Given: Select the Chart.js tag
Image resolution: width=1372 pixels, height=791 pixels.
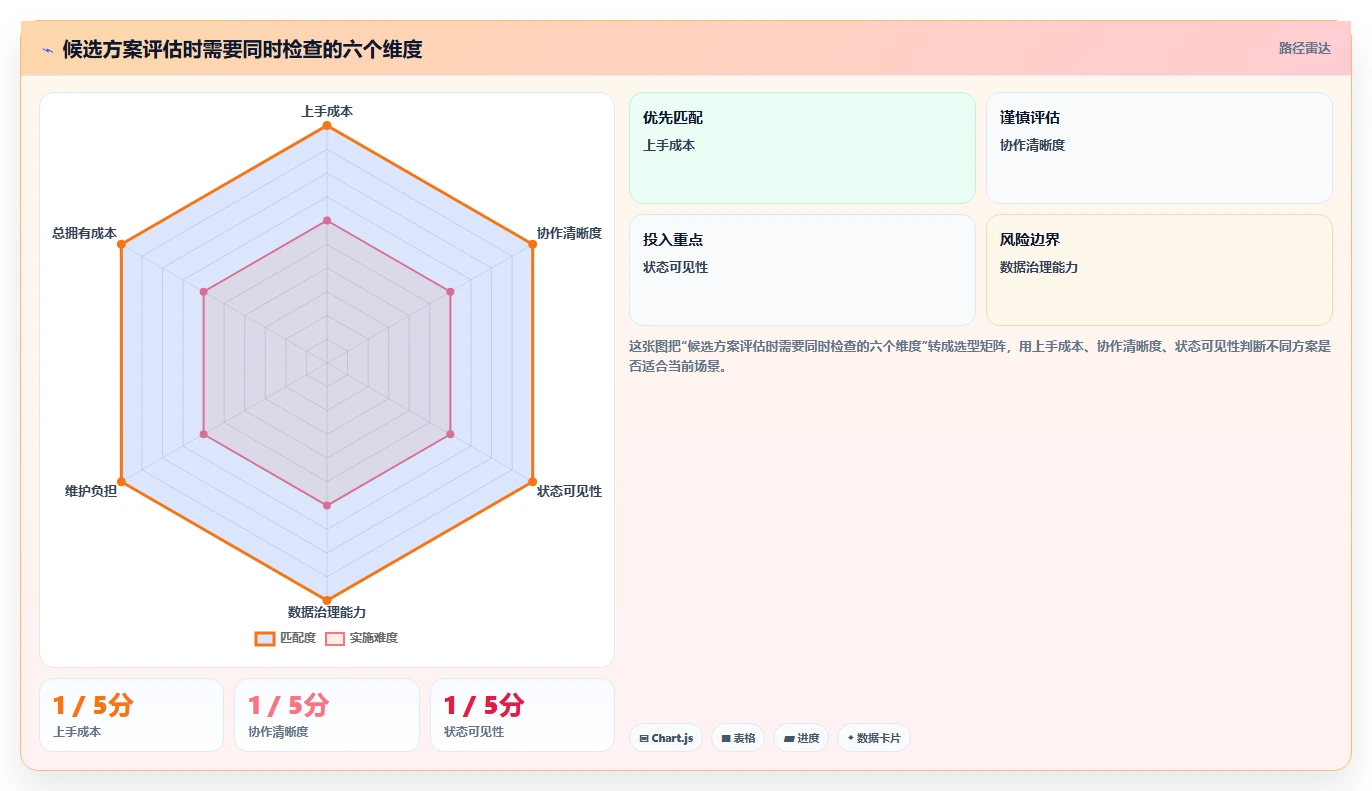Looking at the screenshot, I should pyautogui.click(x=665, y=738).
